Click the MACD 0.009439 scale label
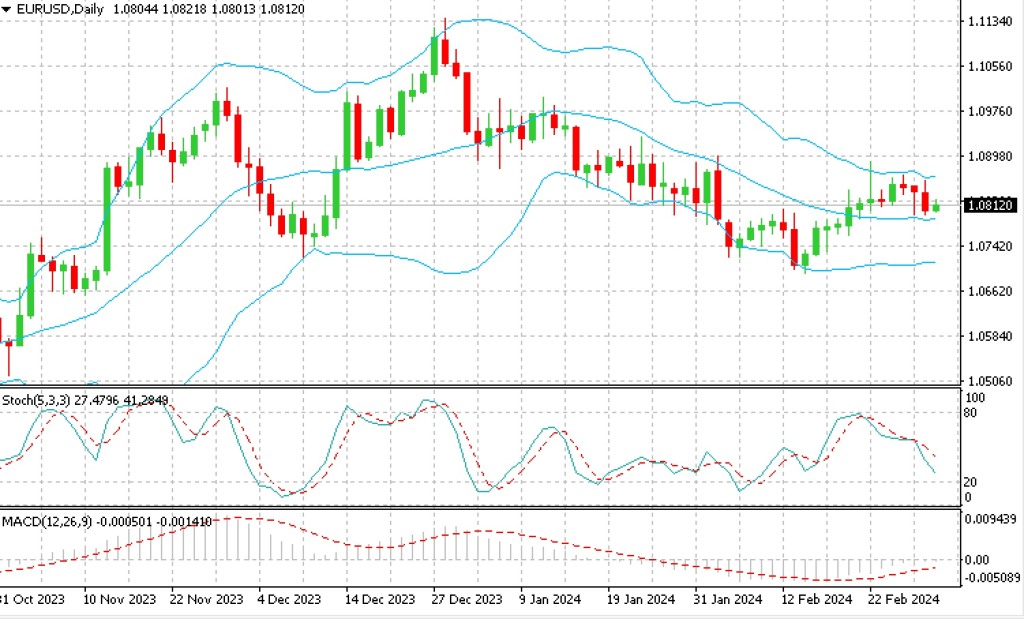The image size is (1024, 619). click(x=989, y=518)
